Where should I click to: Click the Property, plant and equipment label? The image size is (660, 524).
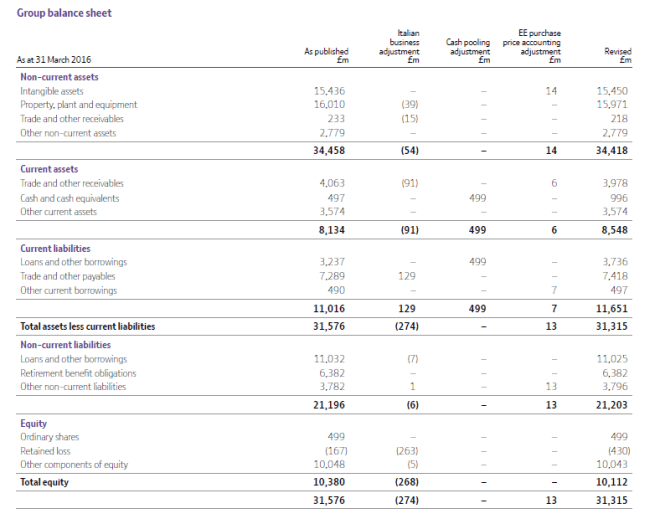point(78,104)
